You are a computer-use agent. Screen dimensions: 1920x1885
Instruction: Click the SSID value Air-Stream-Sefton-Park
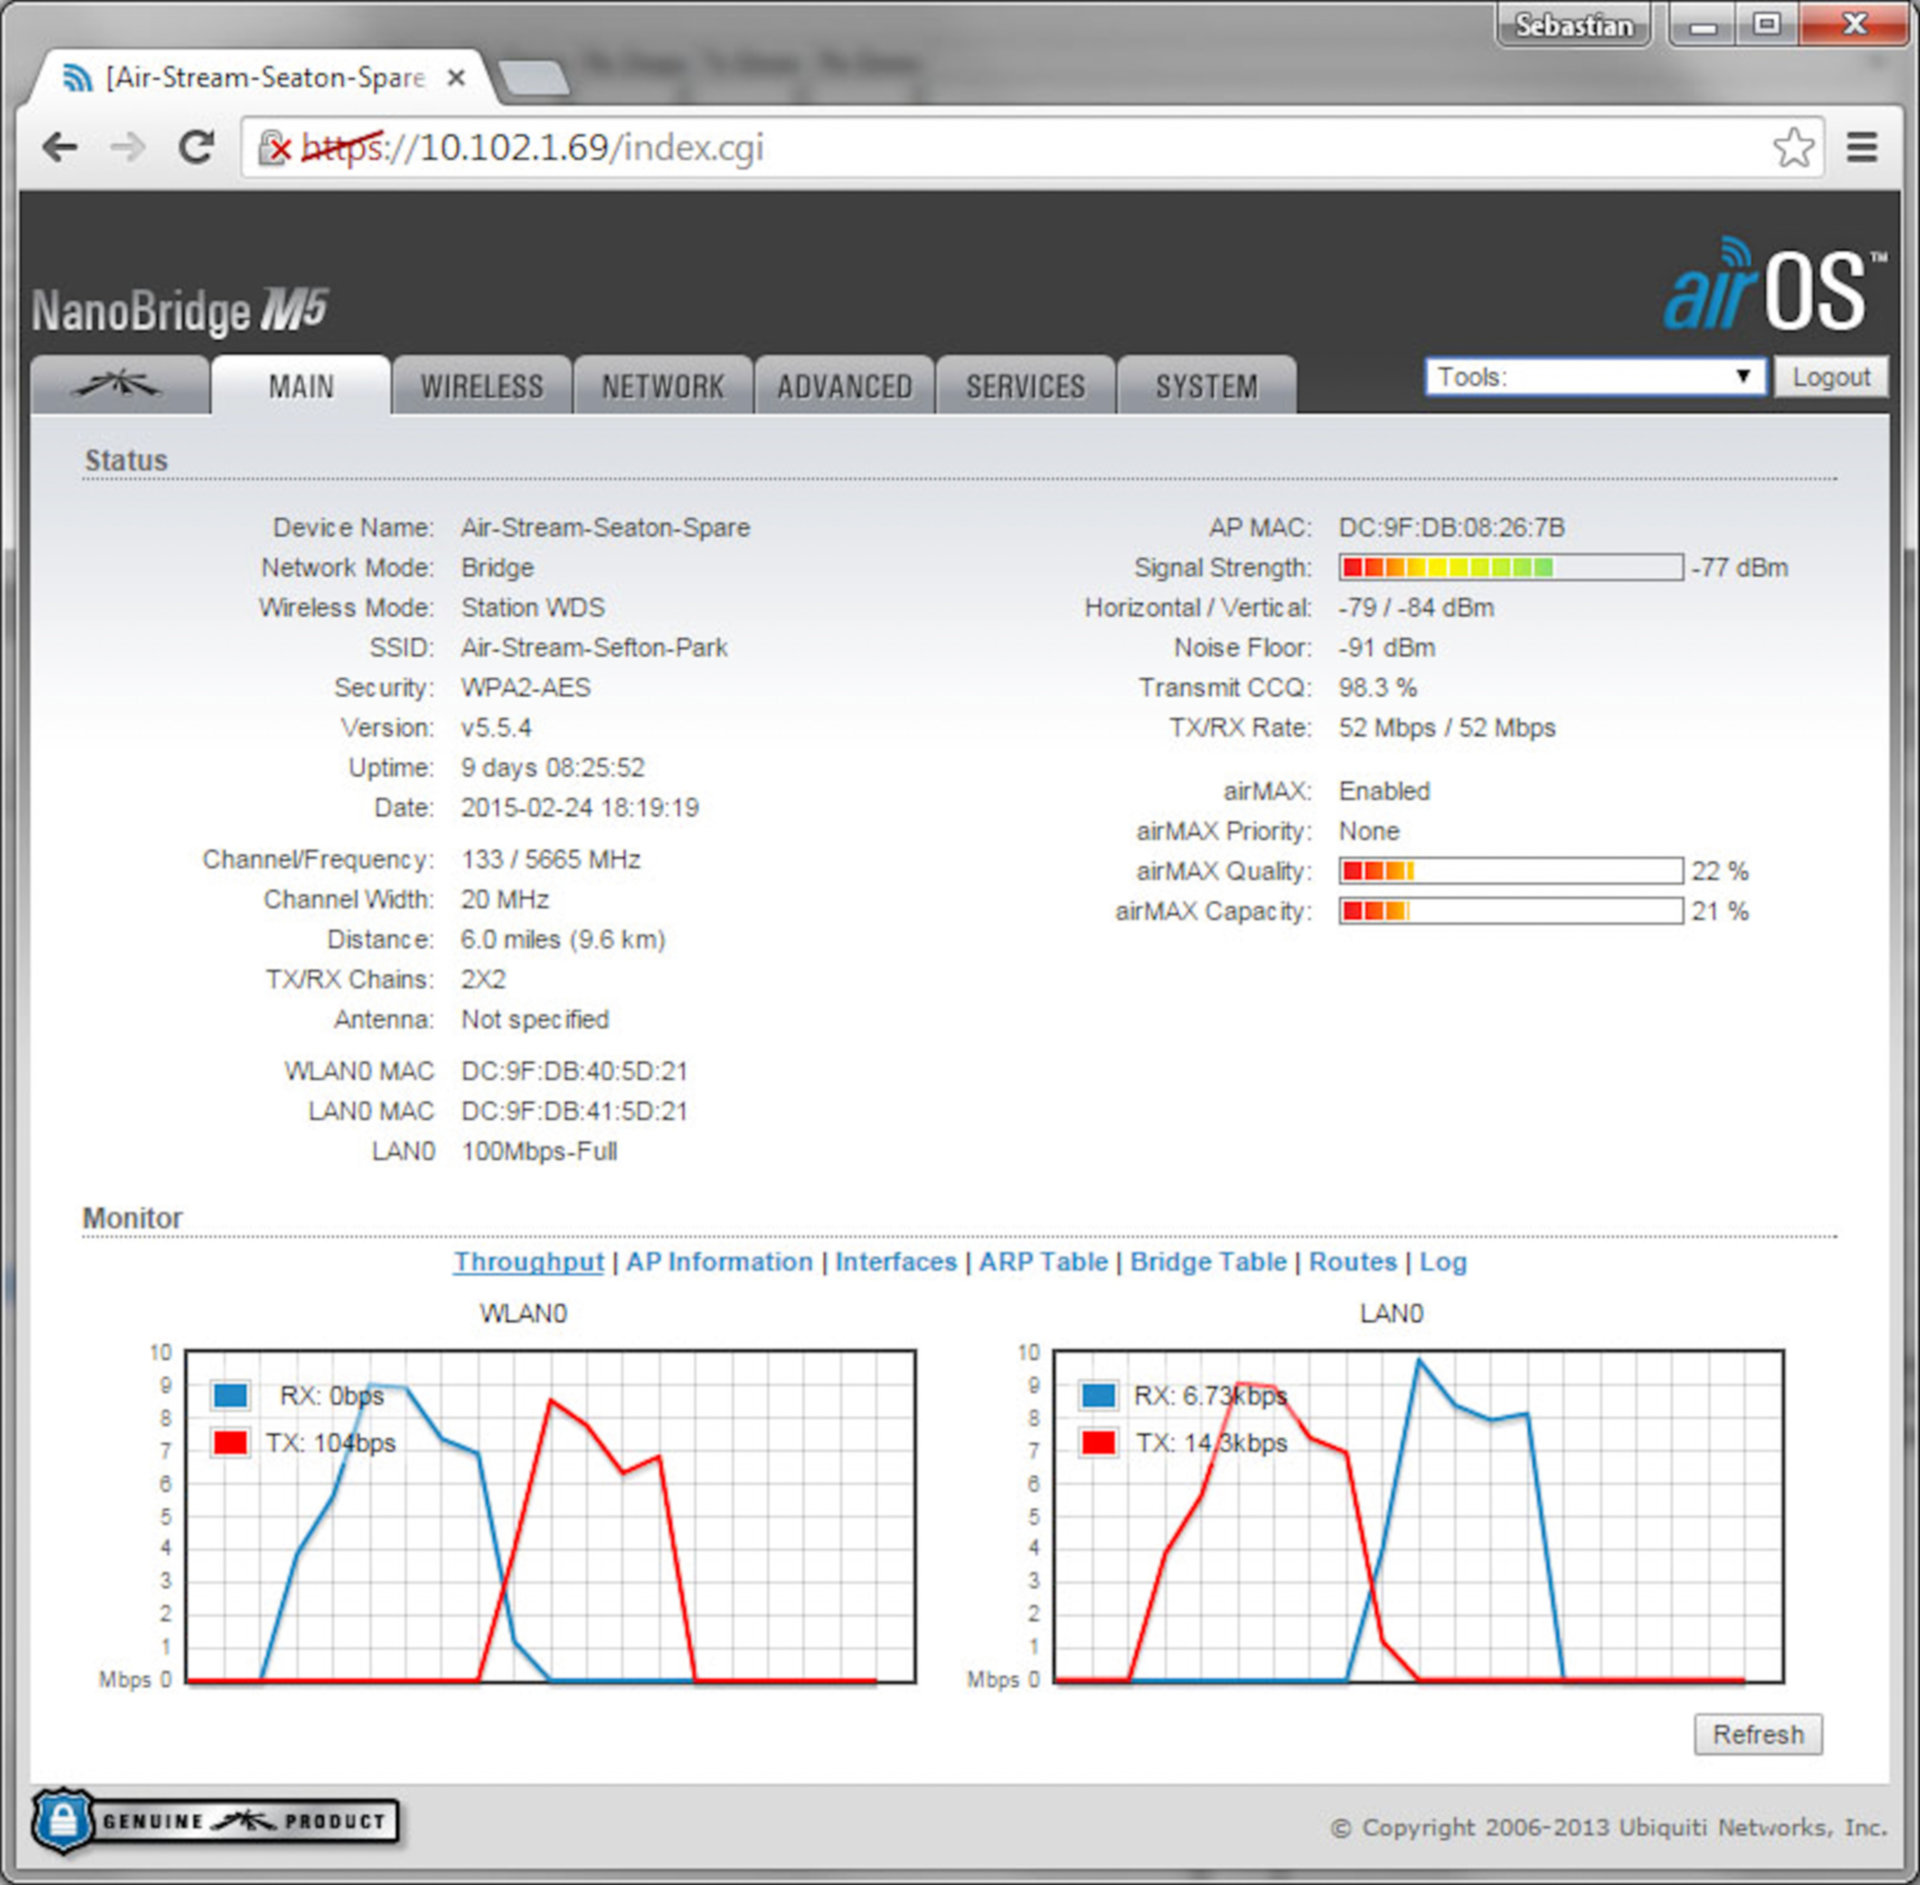click(x=594, y=647)
